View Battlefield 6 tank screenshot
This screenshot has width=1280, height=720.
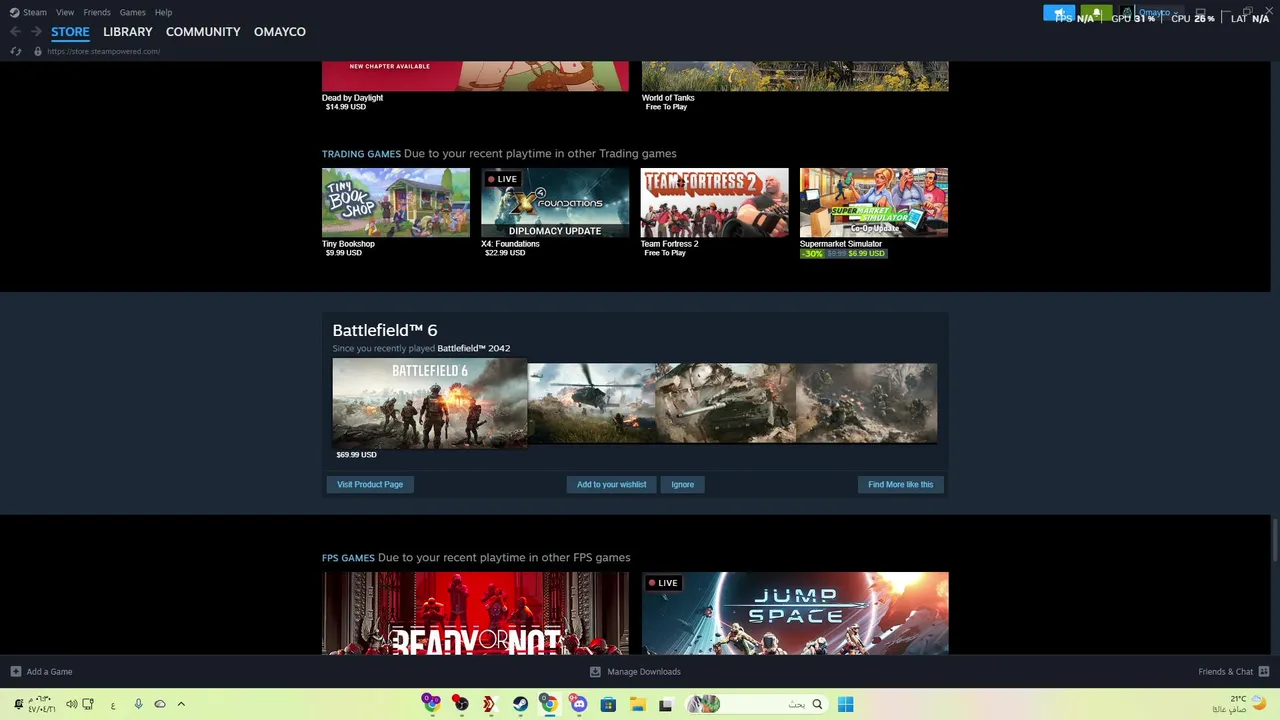coord(726,403)
